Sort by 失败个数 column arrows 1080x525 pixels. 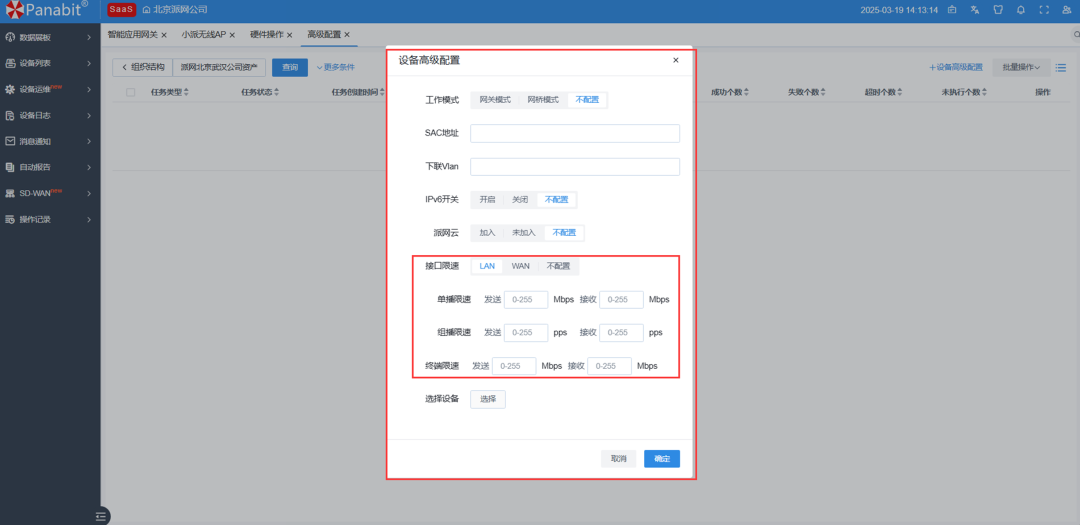pos(823,92)
